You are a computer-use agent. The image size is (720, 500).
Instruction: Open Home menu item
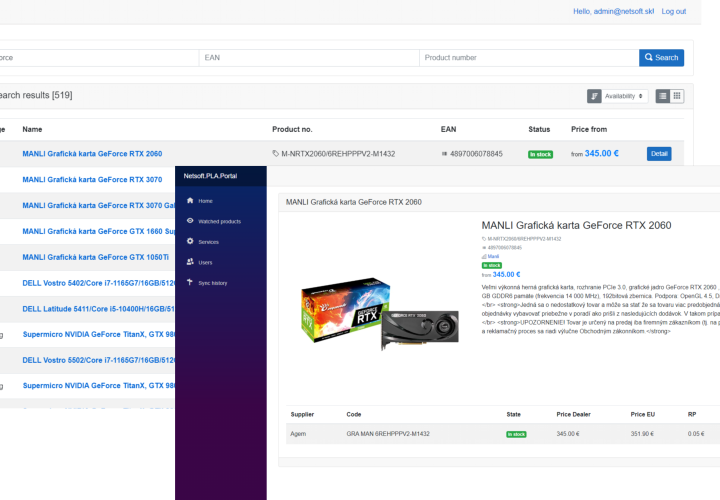205,201
